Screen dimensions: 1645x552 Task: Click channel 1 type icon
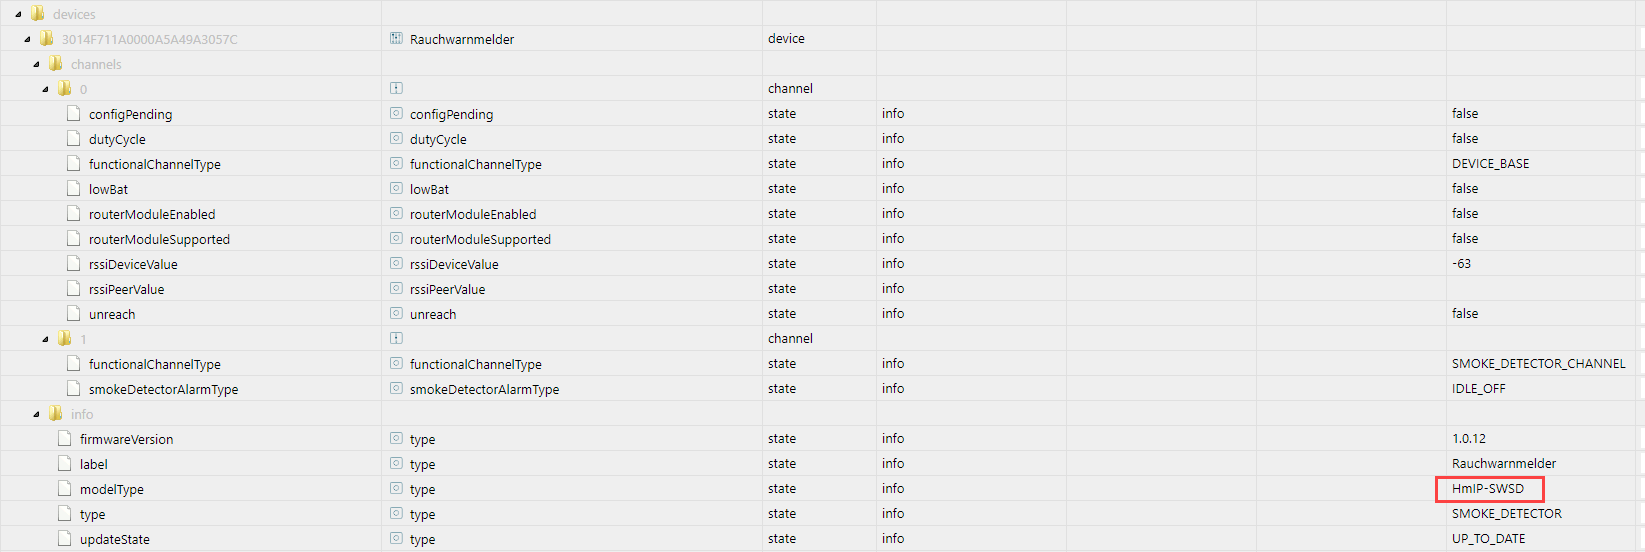pos(396,339)
